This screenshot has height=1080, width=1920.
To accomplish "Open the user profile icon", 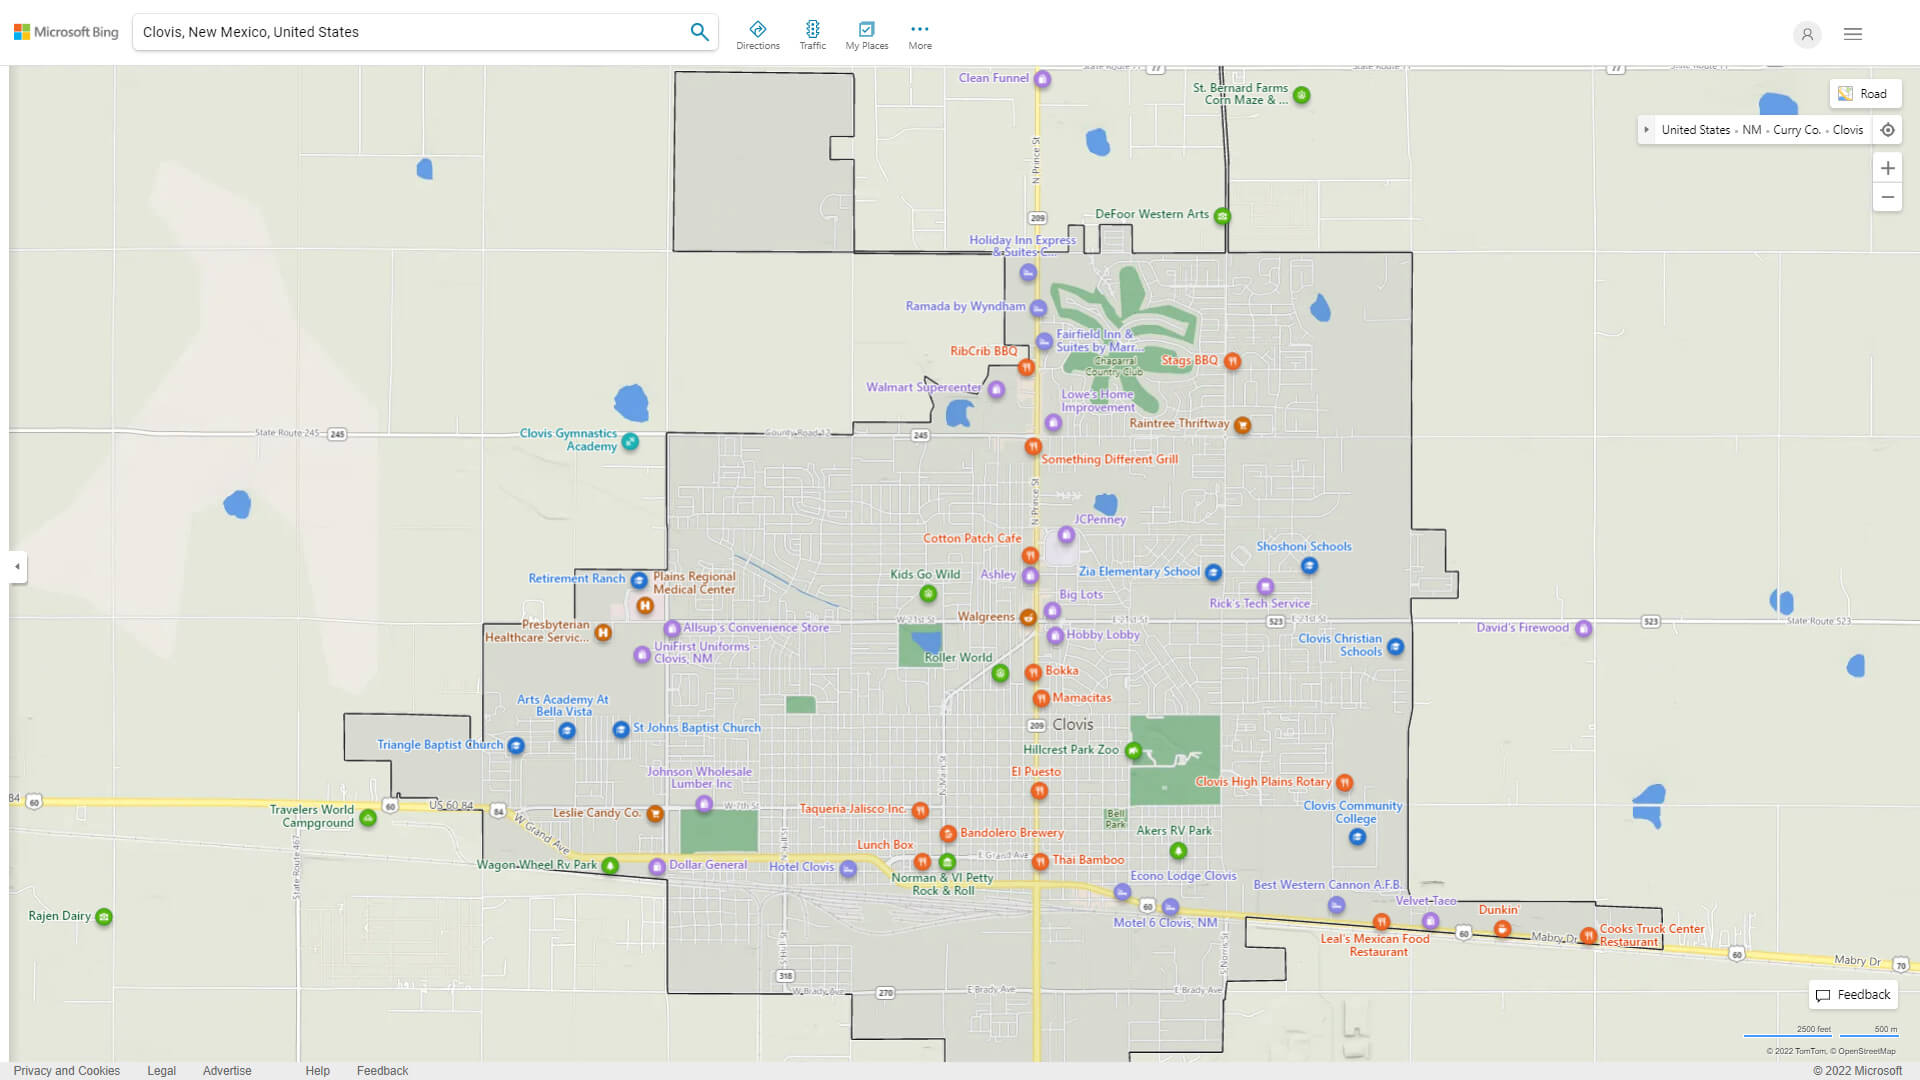I will 1807,34.
